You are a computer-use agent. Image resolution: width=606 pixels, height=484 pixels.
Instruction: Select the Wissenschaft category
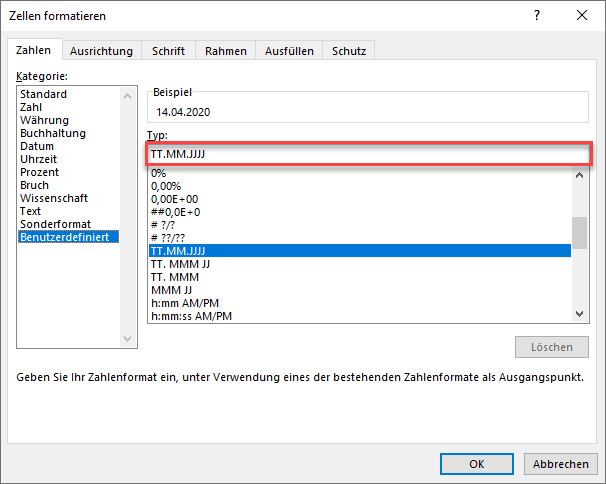tap(69, 198)
